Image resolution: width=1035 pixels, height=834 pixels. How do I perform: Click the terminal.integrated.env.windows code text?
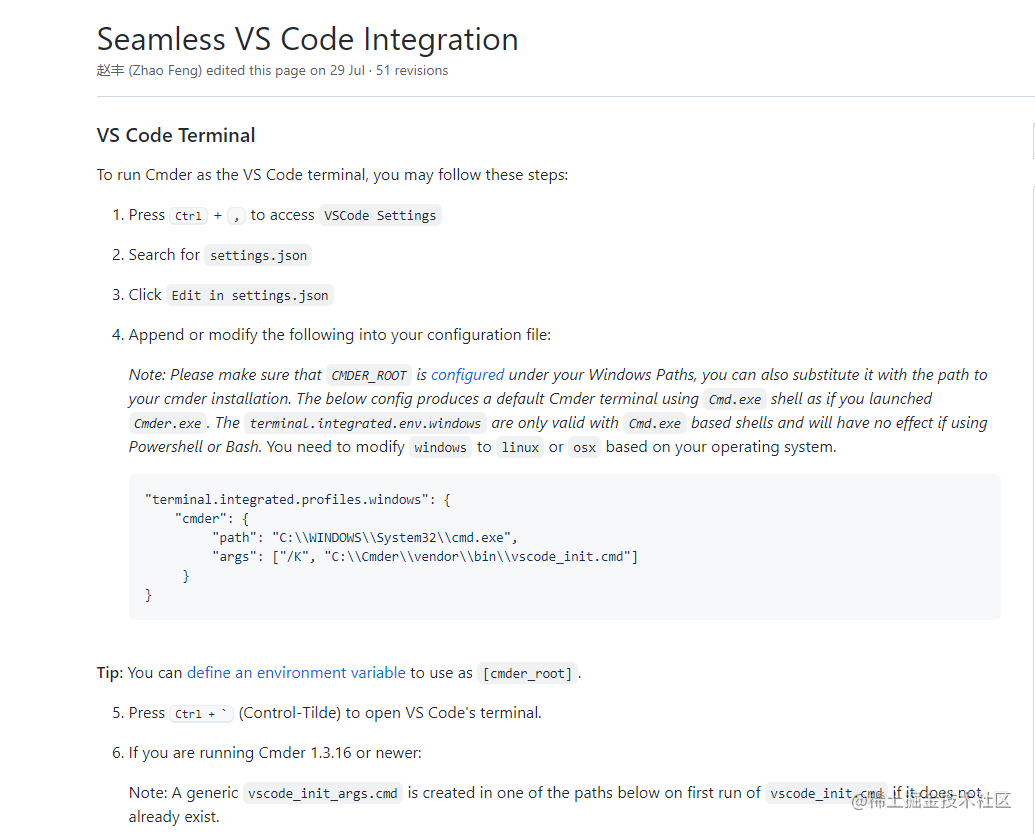click(364, 422)
